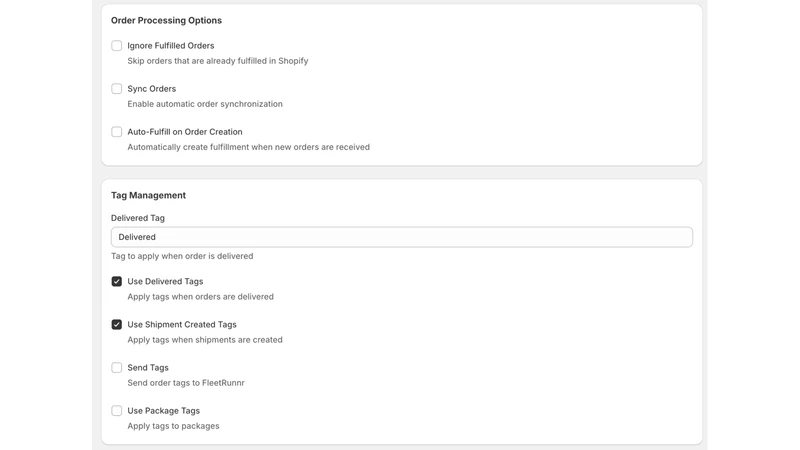800x450 pixels.
Task: Click 'Apply tags when shipments are created' text
Action: (205, 340)
